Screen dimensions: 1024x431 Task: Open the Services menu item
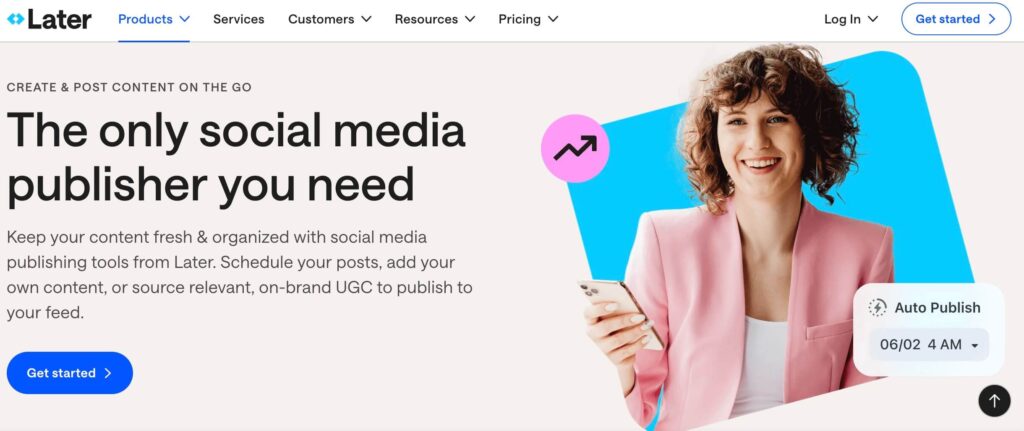[238, 19]
